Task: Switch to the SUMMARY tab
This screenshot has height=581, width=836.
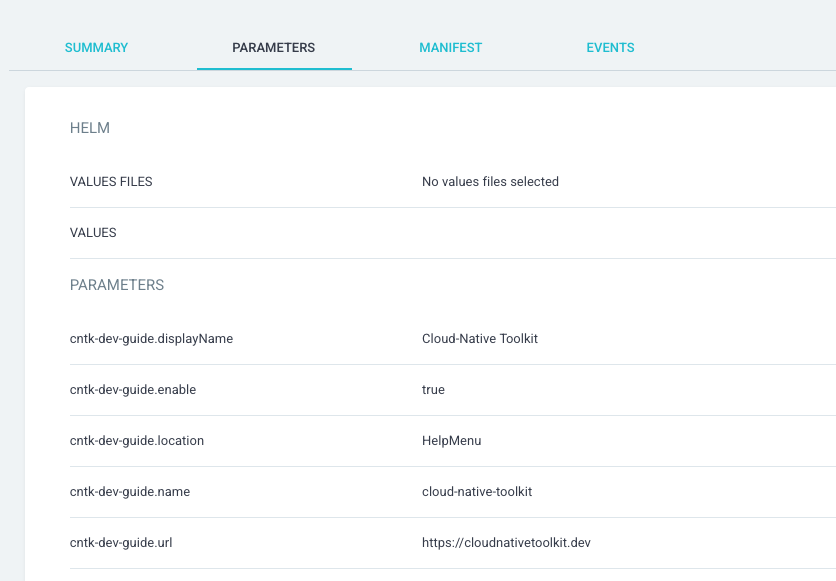Action: click(x=96, y=47)
